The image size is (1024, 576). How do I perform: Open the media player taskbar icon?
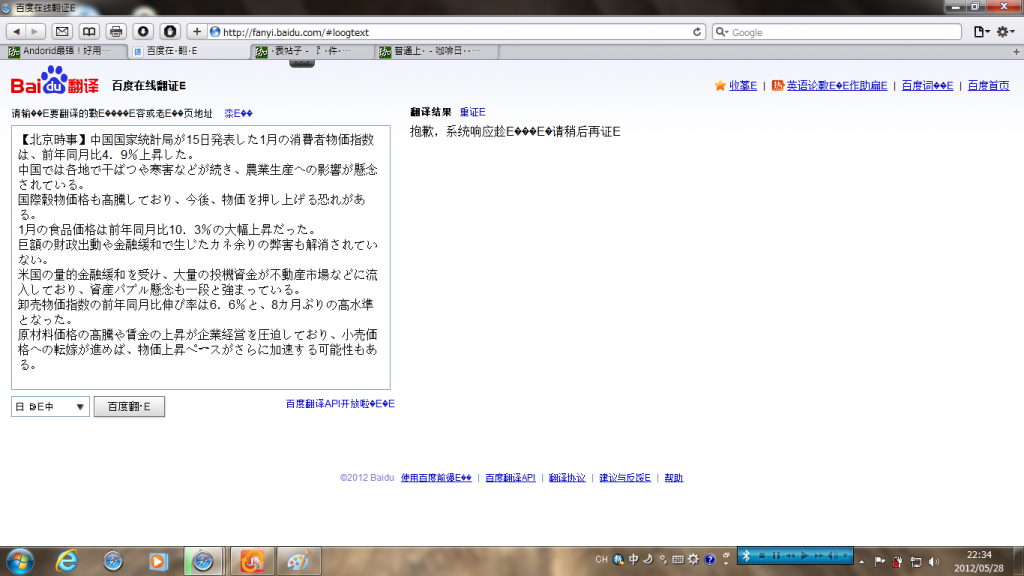(x=157, y=561)
